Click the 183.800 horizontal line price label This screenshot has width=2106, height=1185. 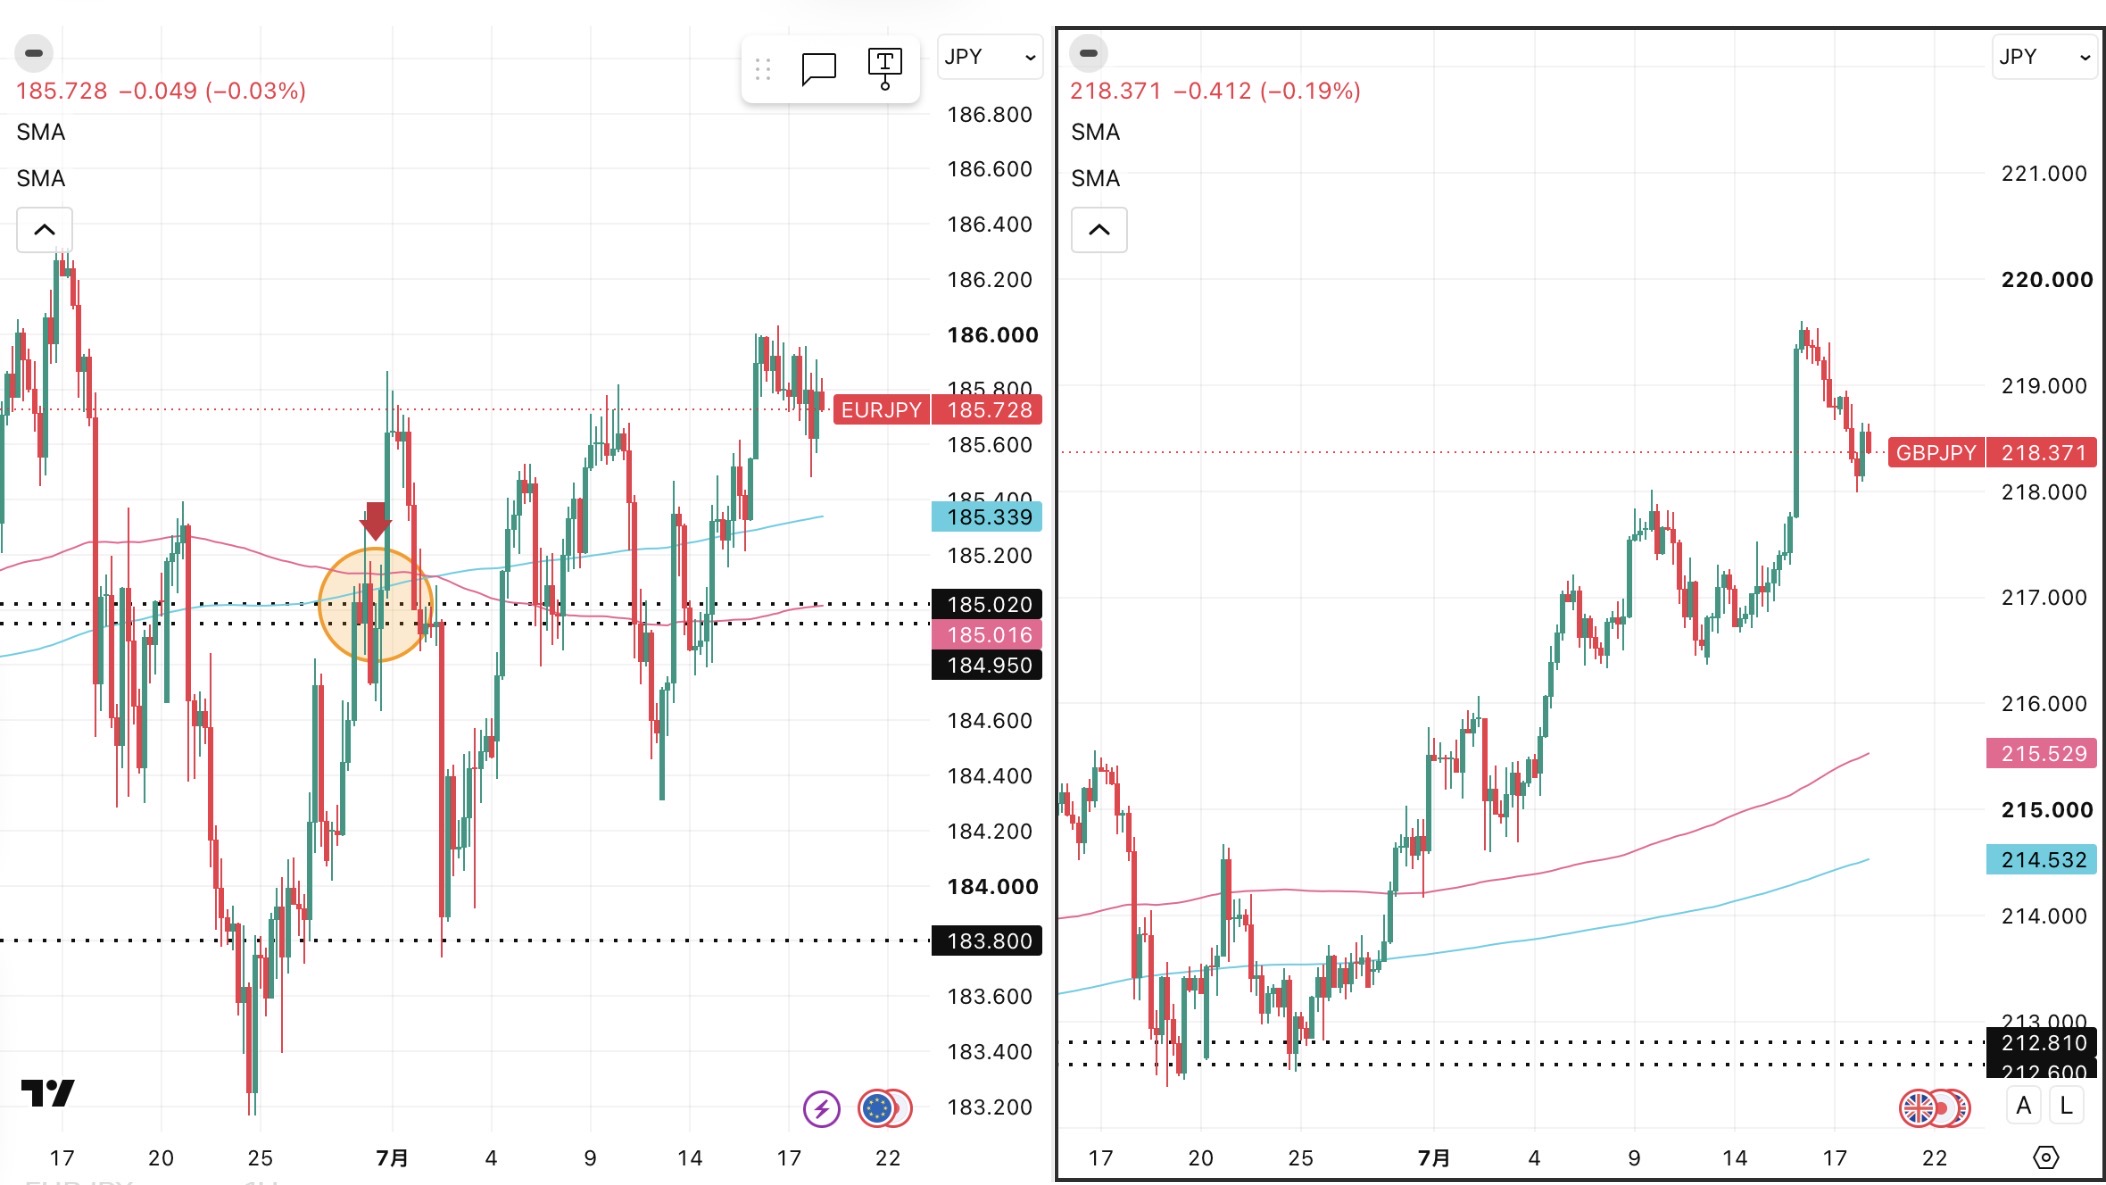[987, 941]
